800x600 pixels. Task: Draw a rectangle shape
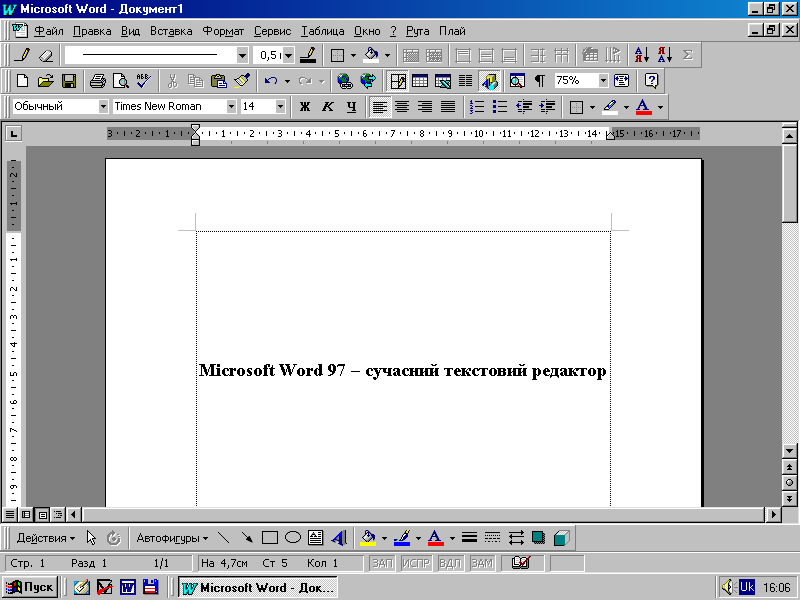pyautogui.click(x=269, y=538)
